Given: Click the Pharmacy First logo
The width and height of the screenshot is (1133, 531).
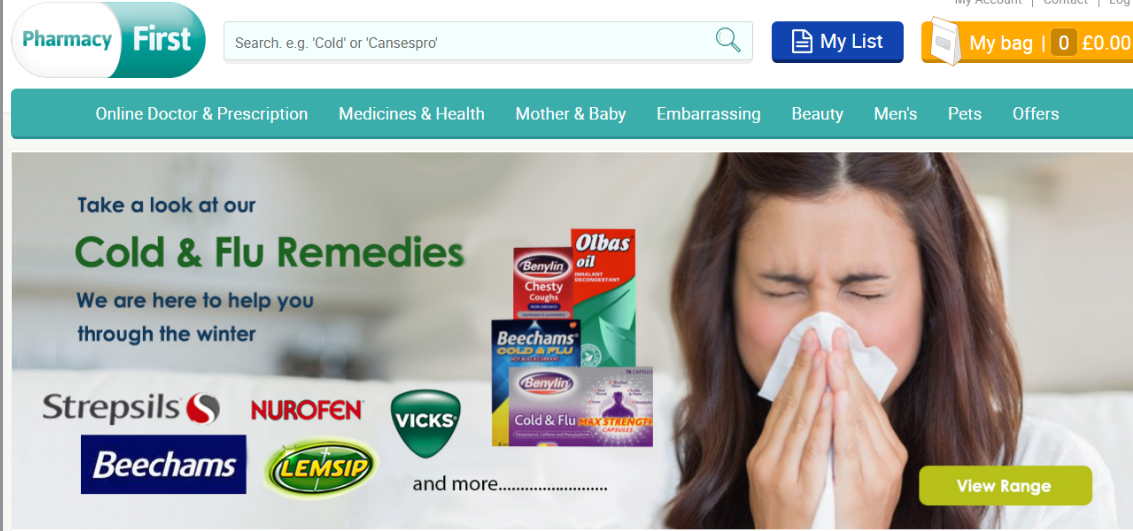Looking at the screenshot, I should pos(108,40).
